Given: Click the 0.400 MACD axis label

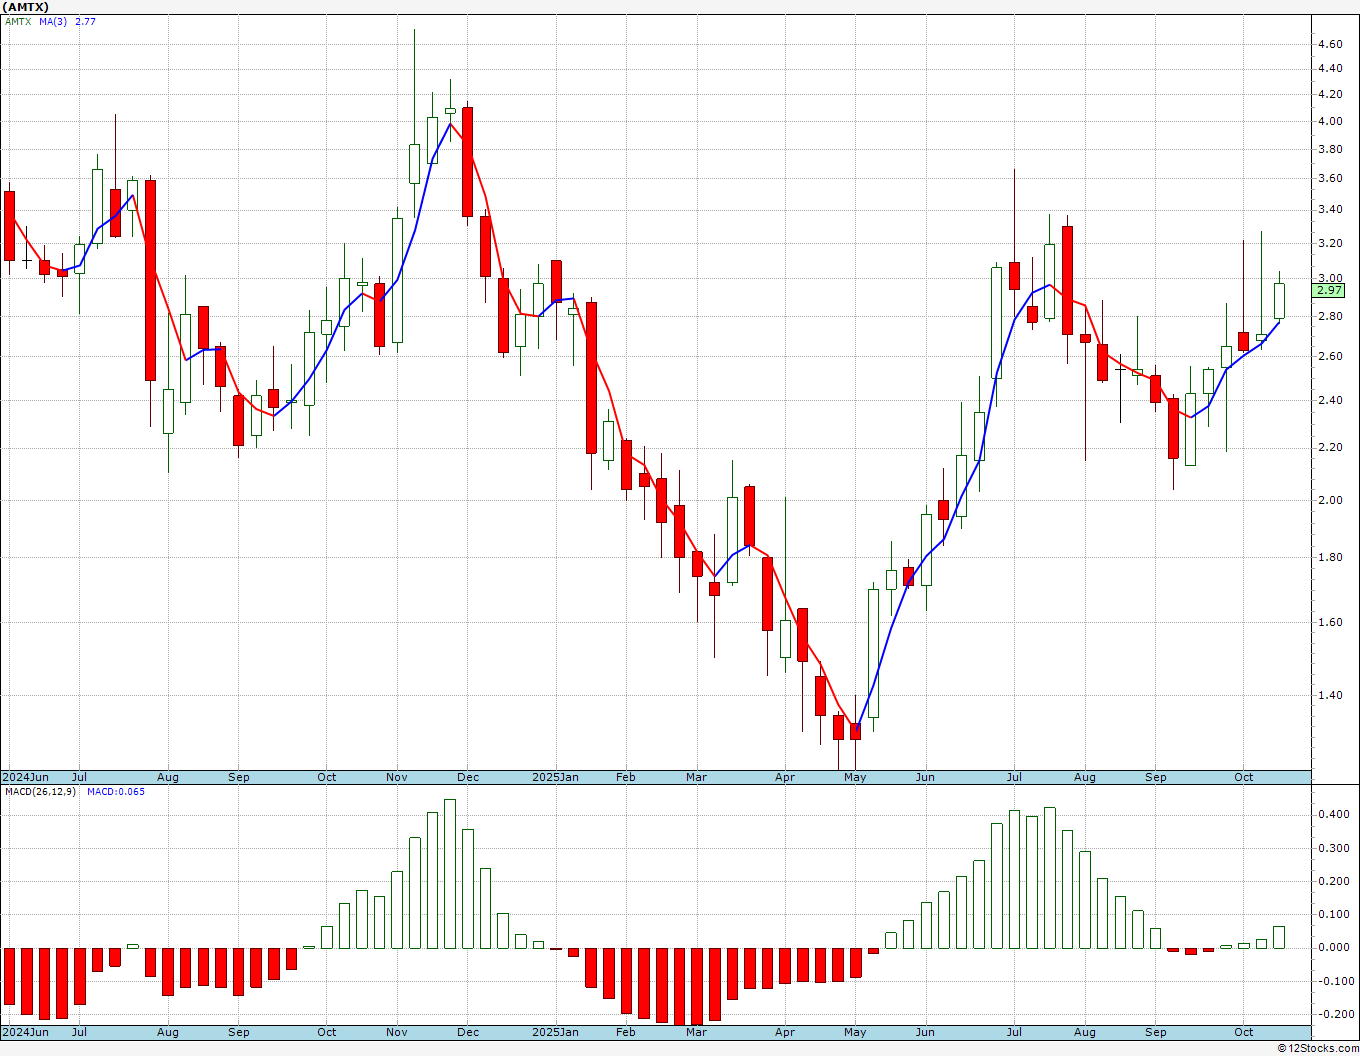Looking at the screenshot, I should (1333, 815).
